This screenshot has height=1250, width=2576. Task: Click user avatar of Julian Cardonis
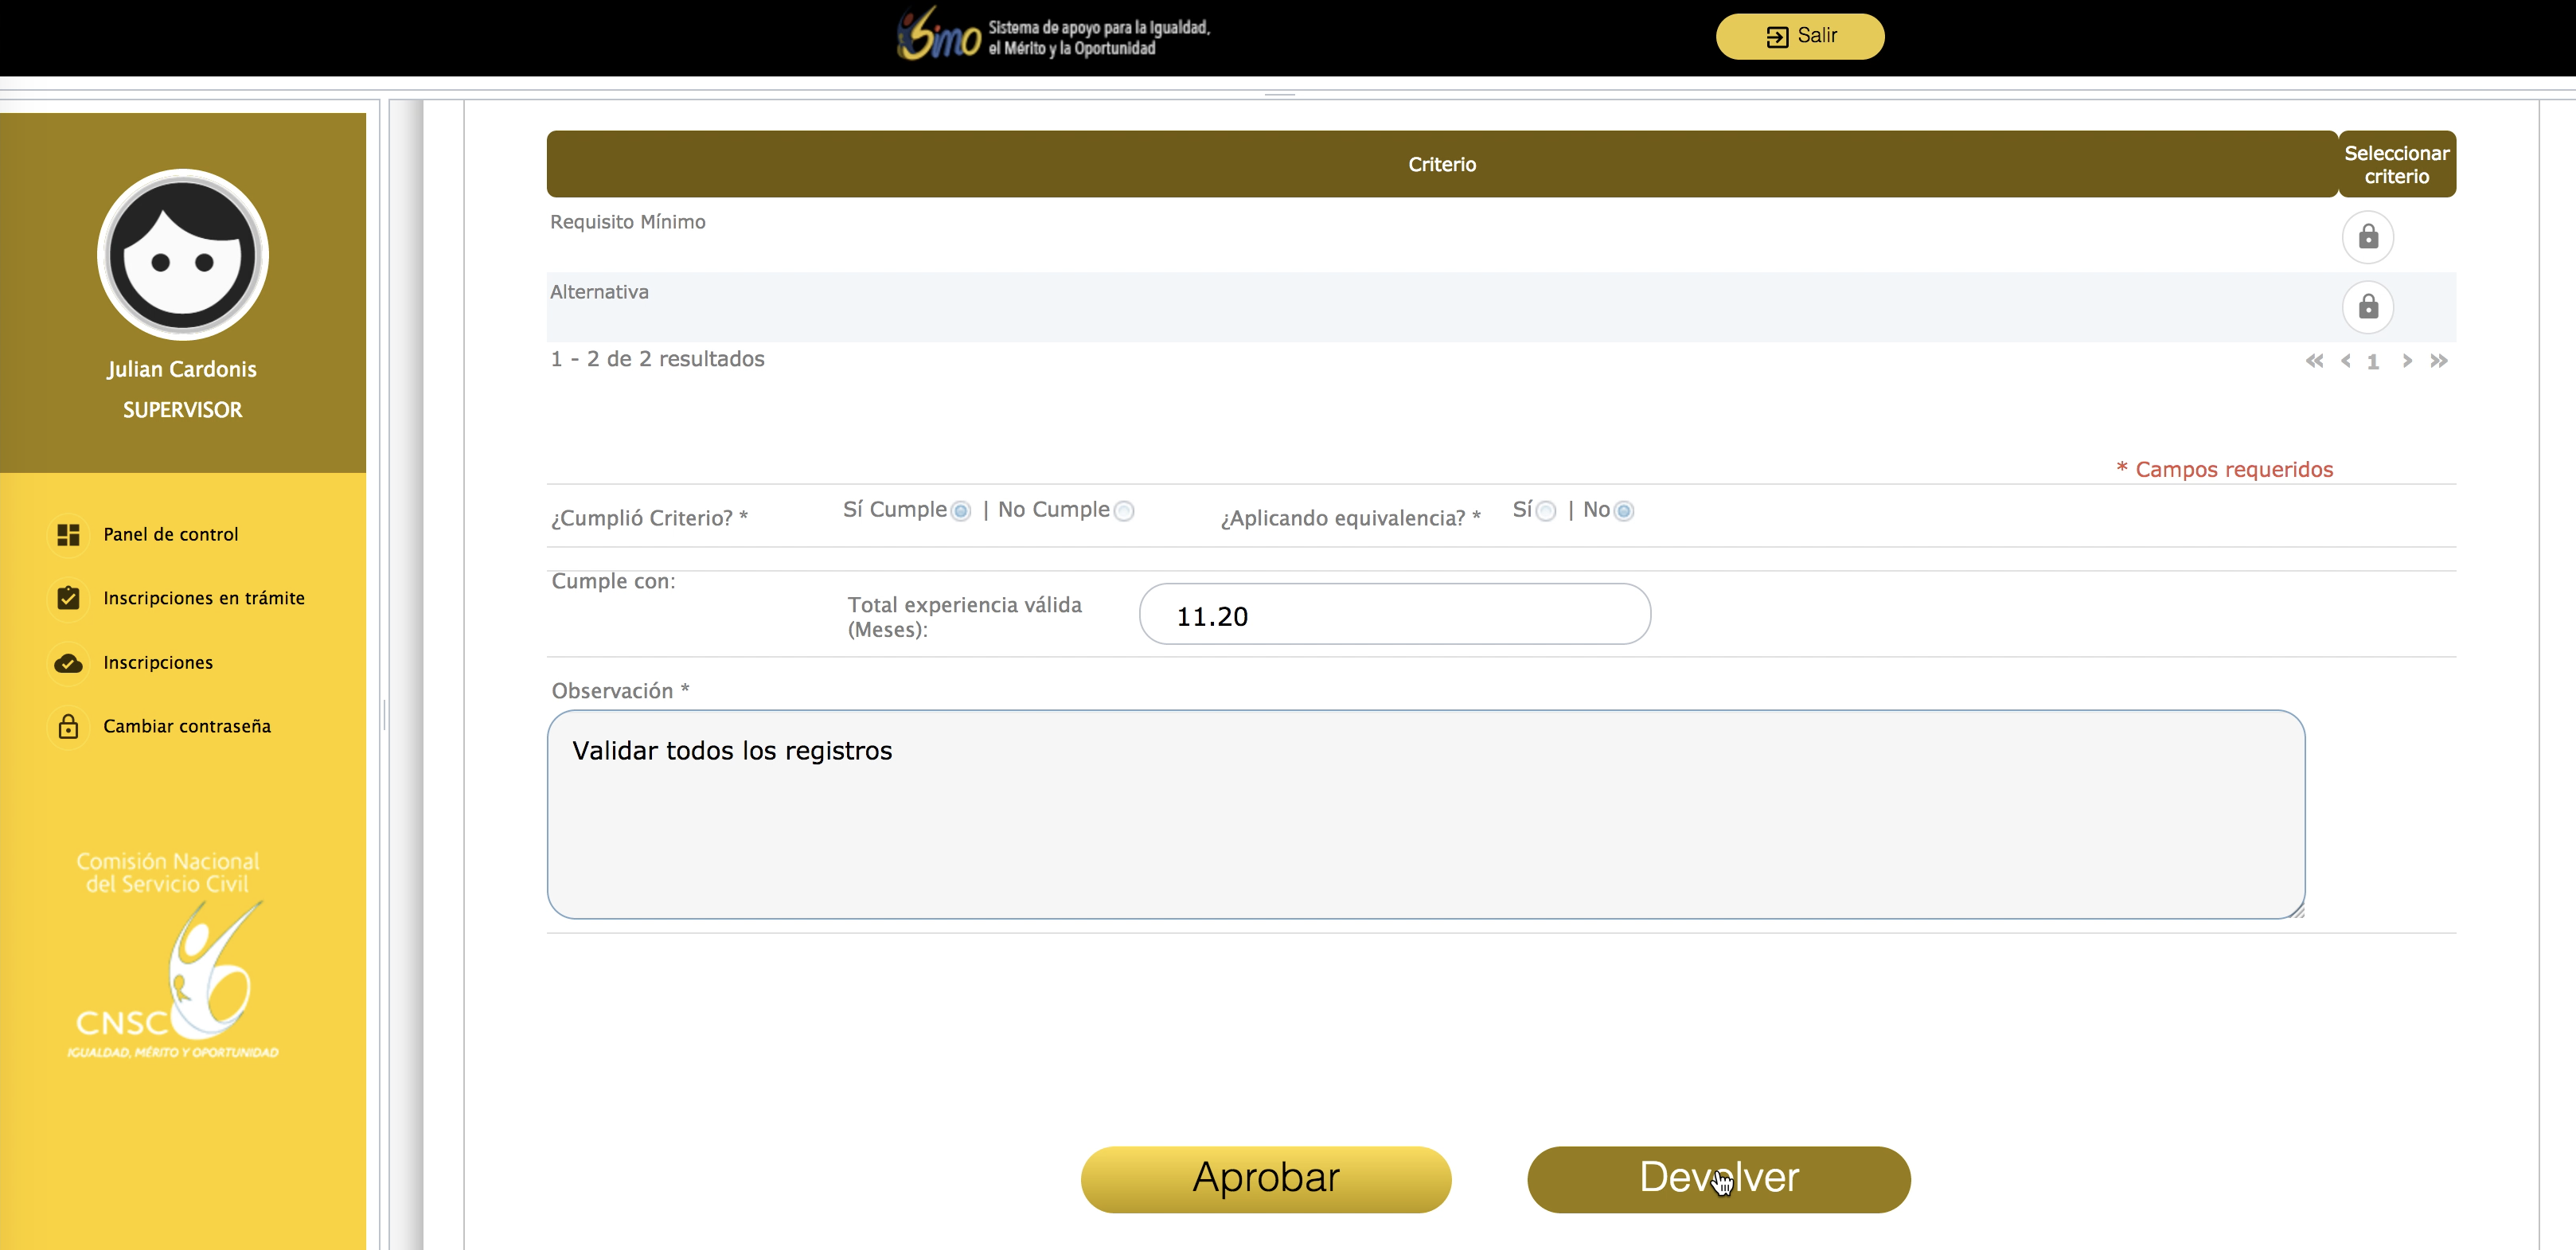pos(183,255)
